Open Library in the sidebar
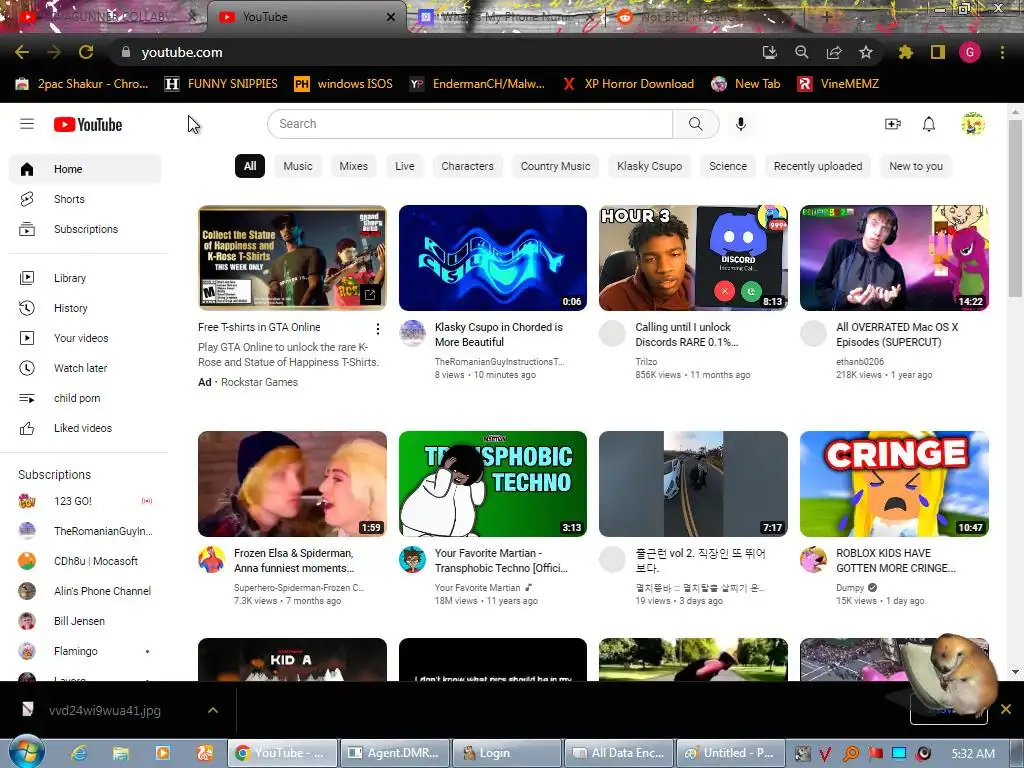 [x=85, y=278]
